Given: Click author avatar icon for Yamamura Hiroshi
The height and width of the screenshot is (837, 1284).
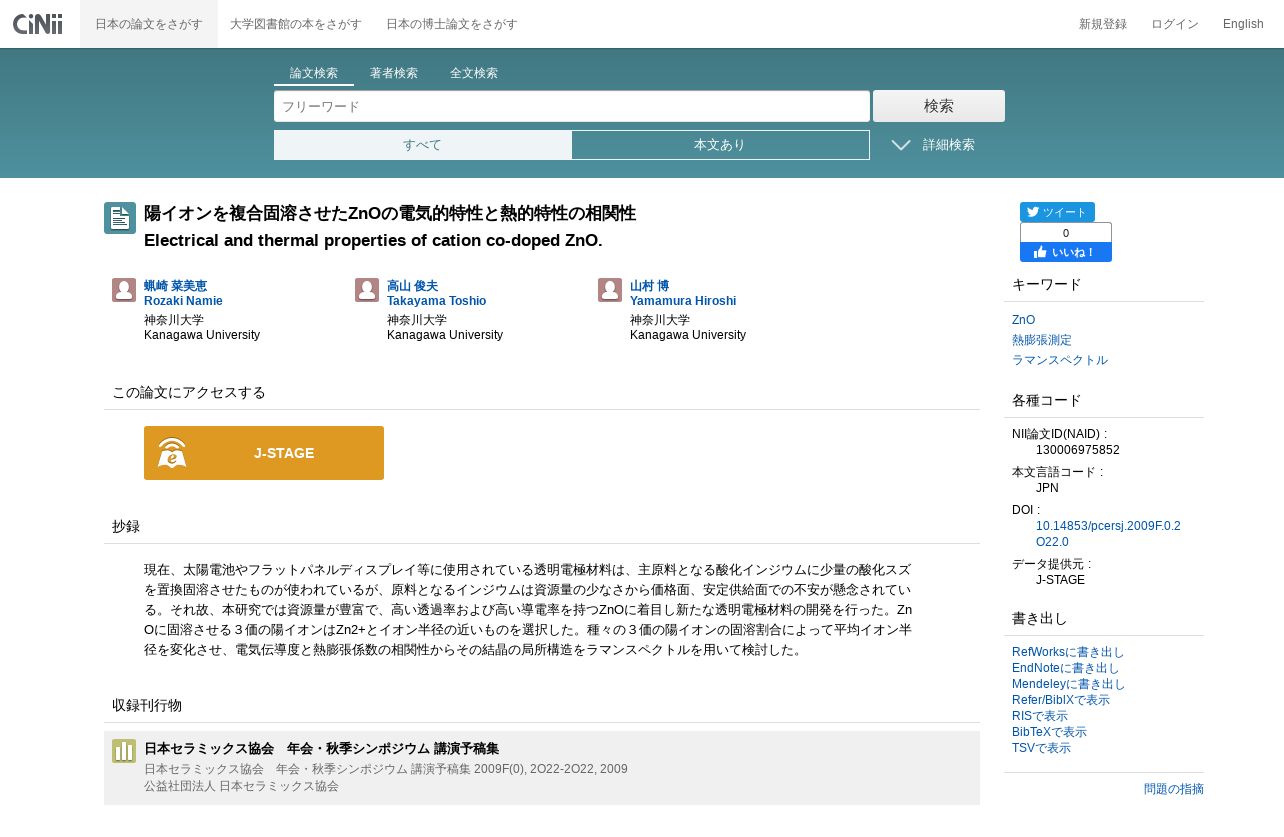Looking at the screenshot, I should point(610,290).
